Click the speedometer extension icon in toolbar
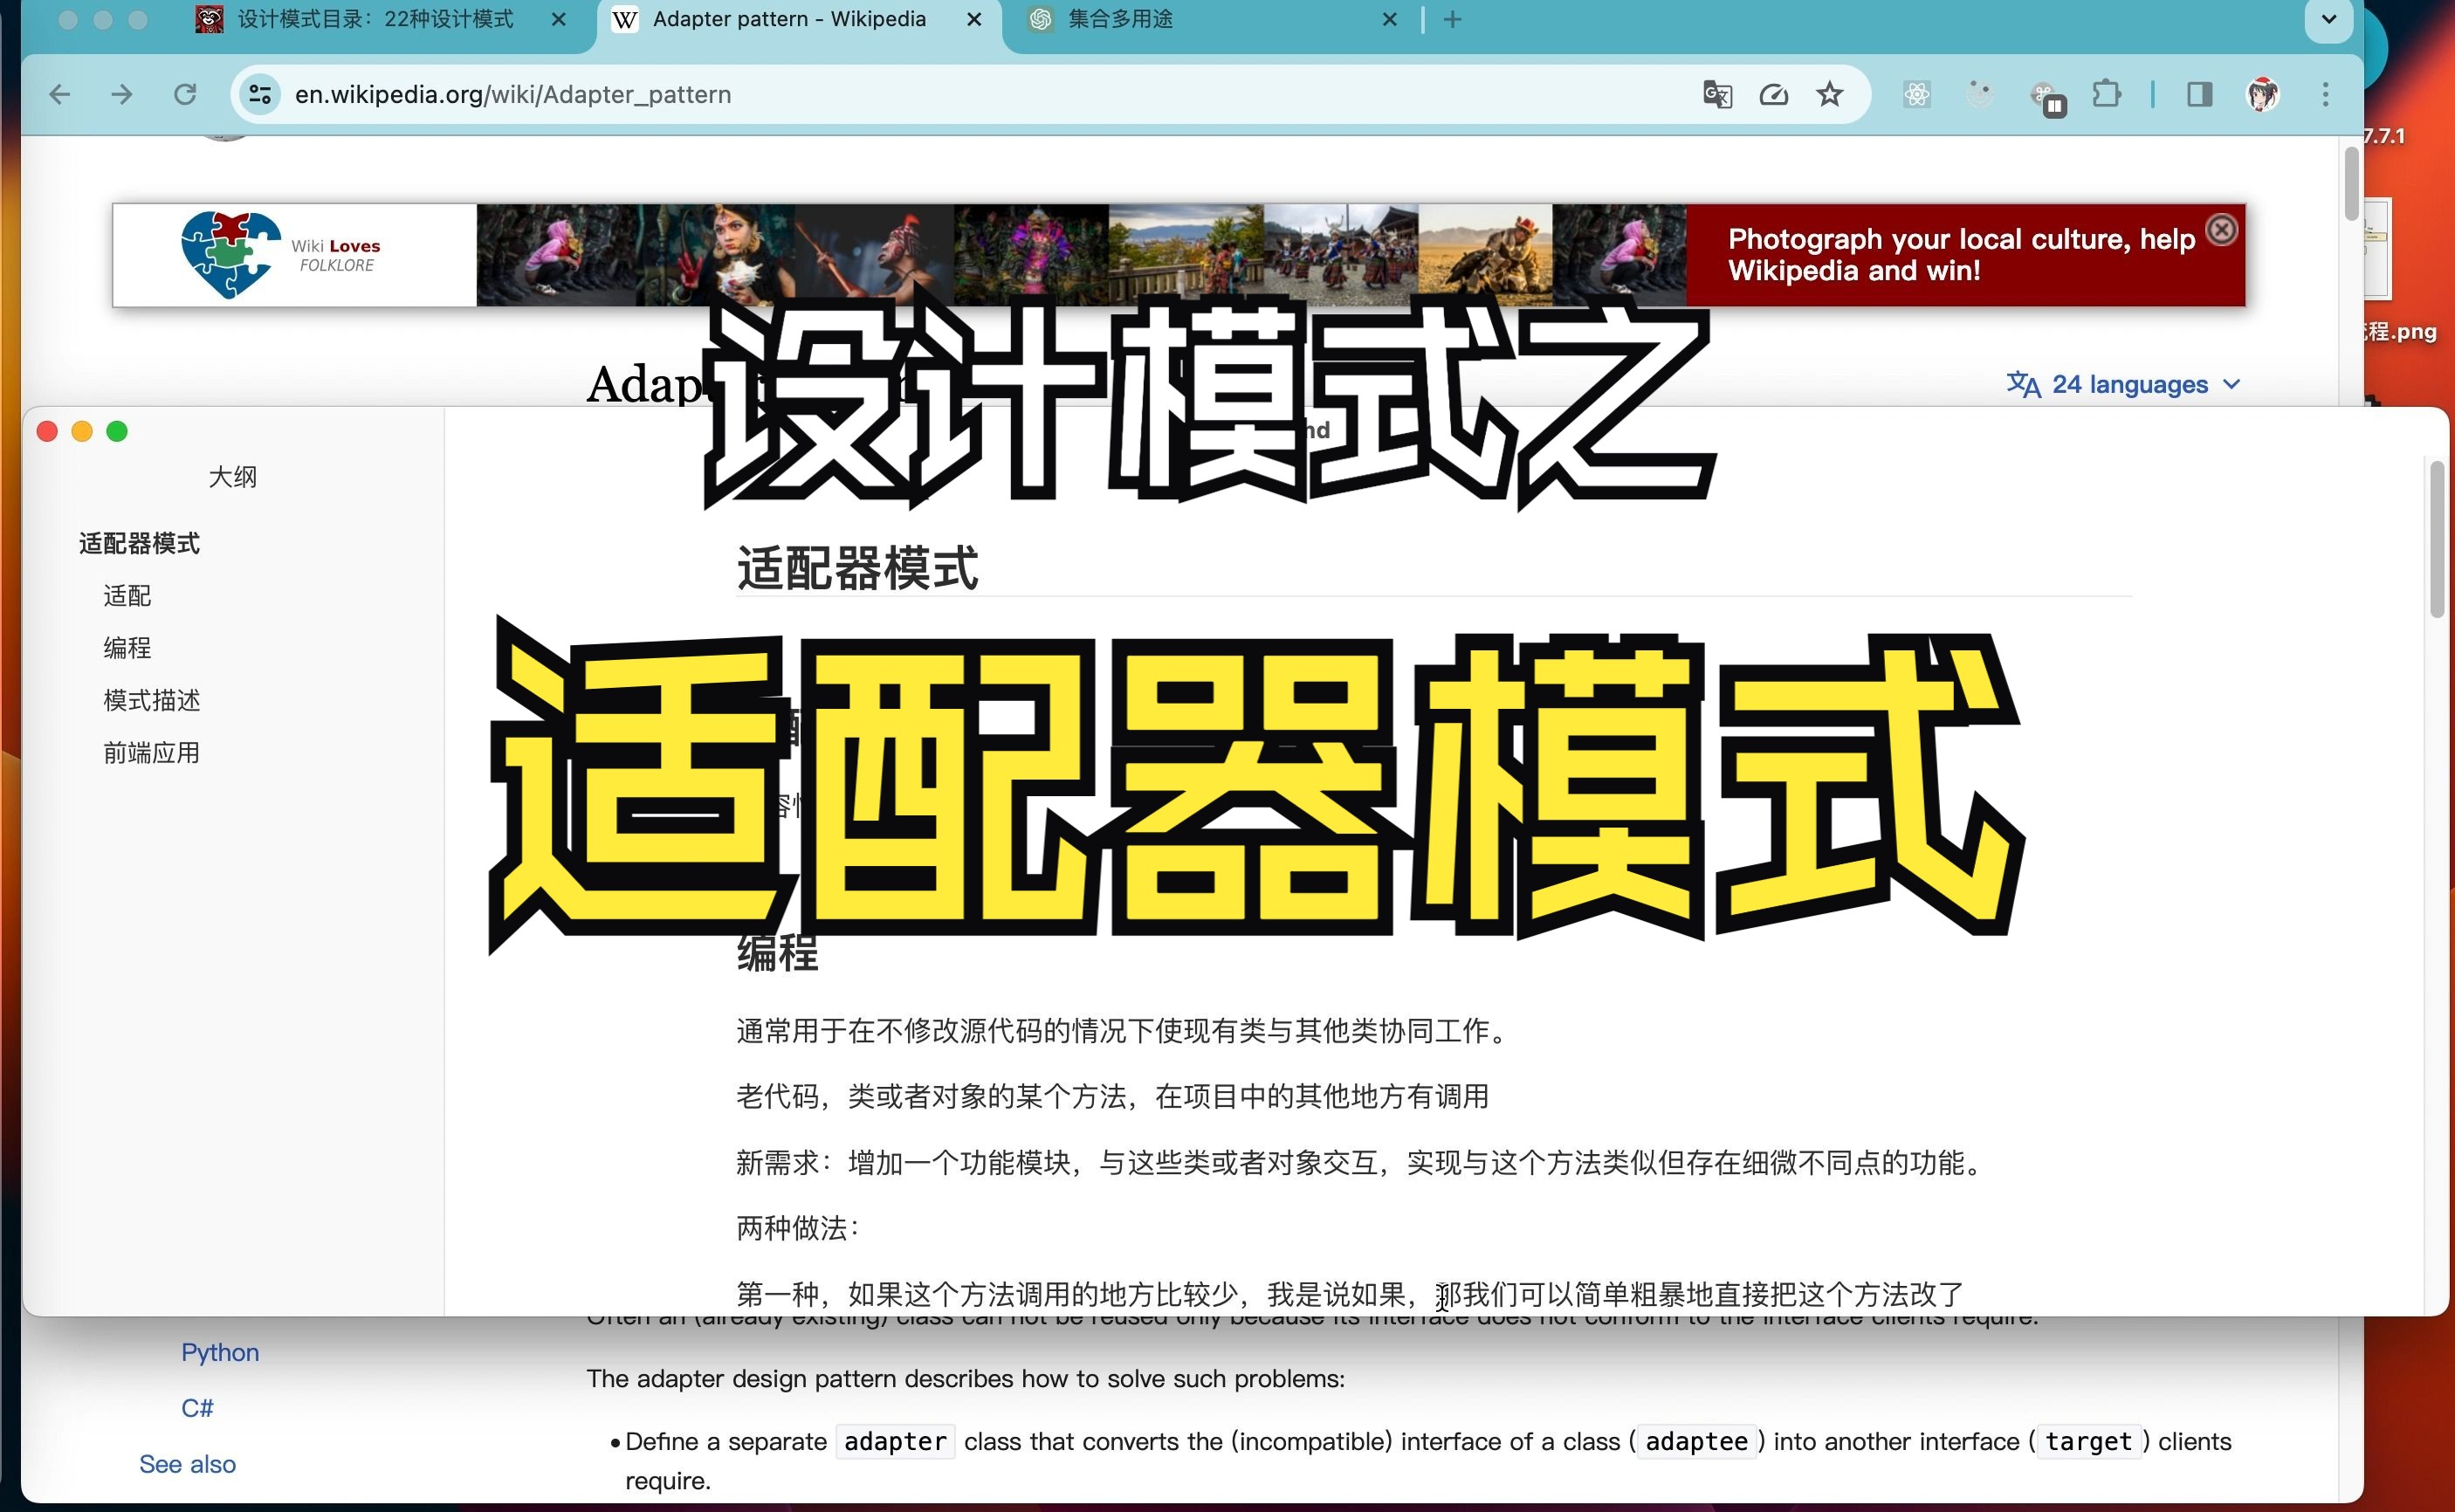The image size is (2455, 1512). 1773,94
